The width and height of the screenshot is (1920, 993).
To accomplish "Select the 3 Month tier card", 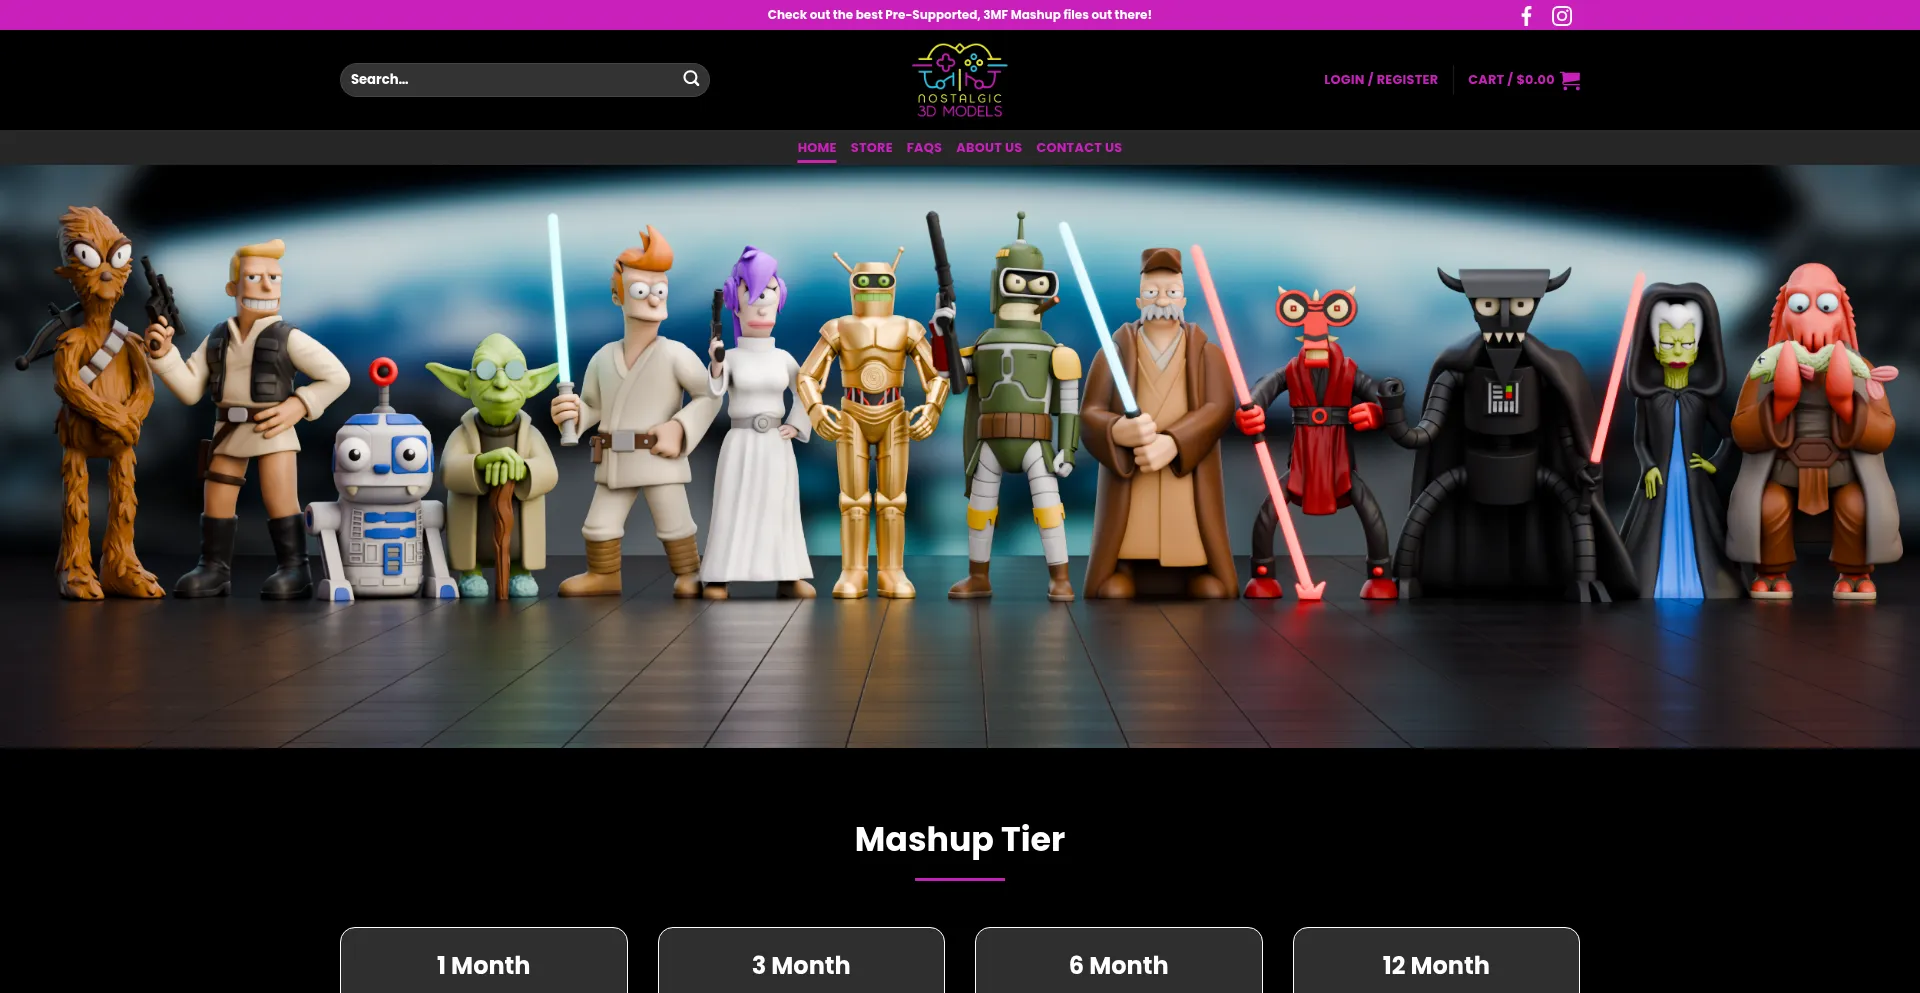I will point(801,961).
